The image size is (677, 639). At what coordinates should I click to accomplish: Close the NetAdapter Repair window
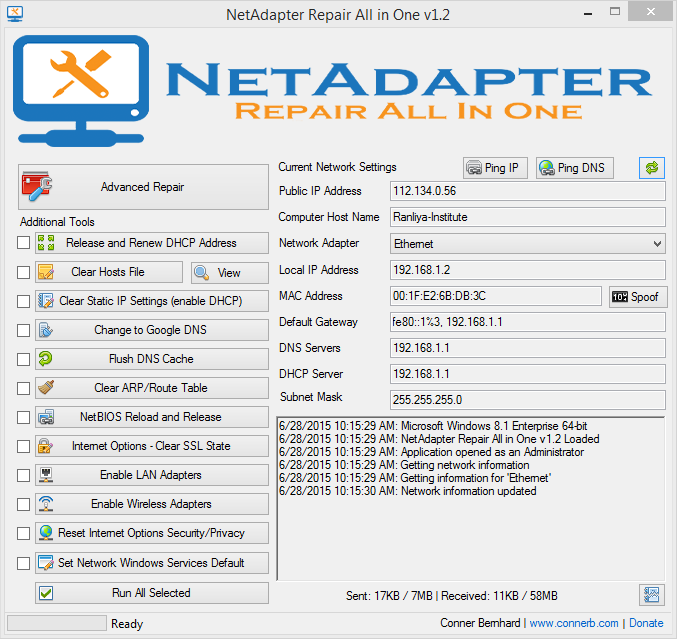tap(651, 12)
